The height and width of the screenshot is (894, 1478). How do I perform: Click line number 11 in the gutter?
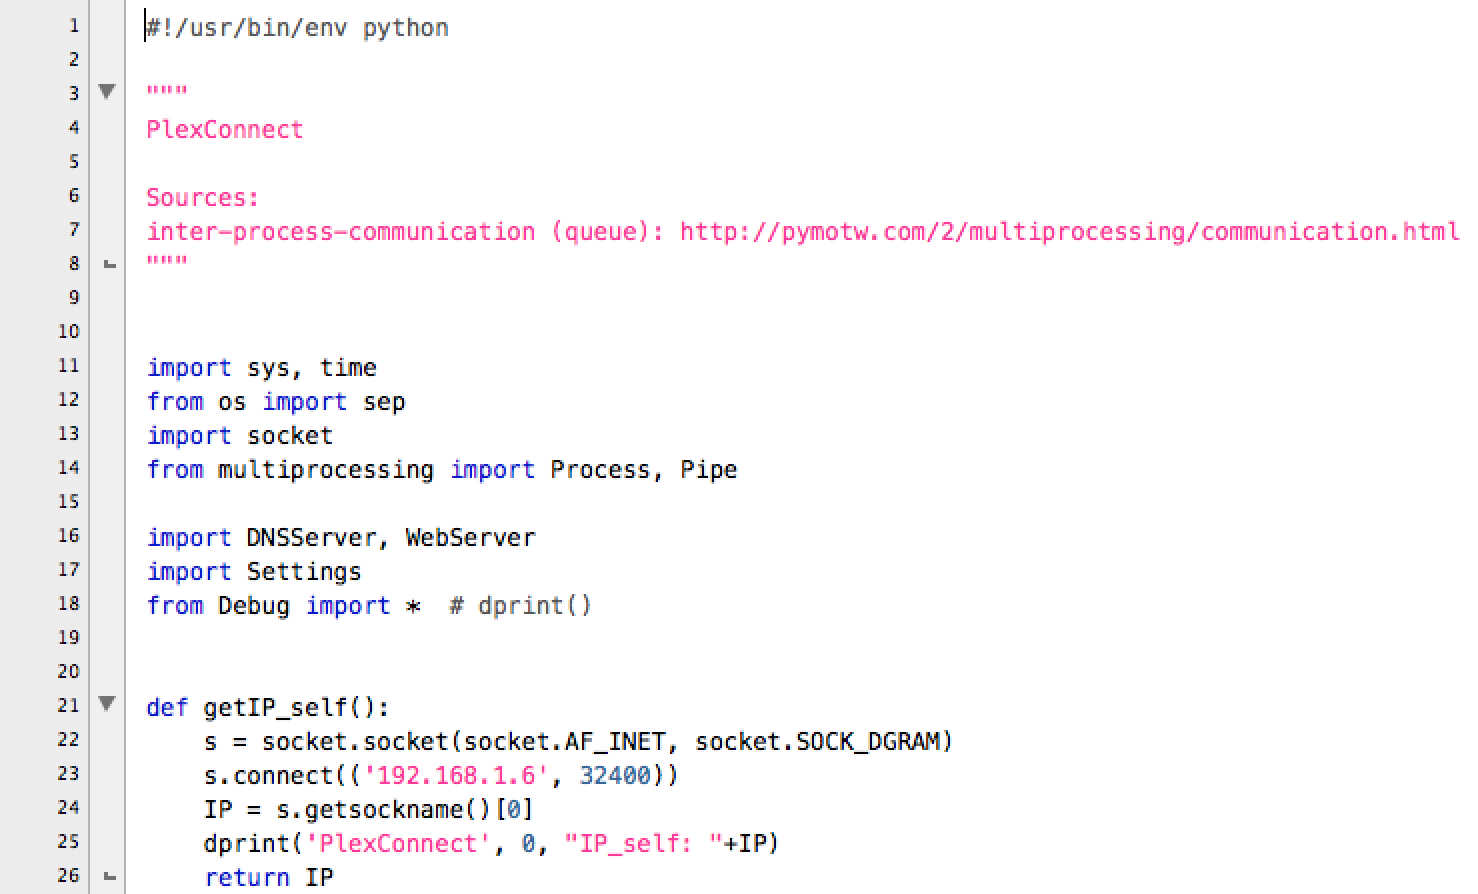pyautogui.click(x=68, y=366)
